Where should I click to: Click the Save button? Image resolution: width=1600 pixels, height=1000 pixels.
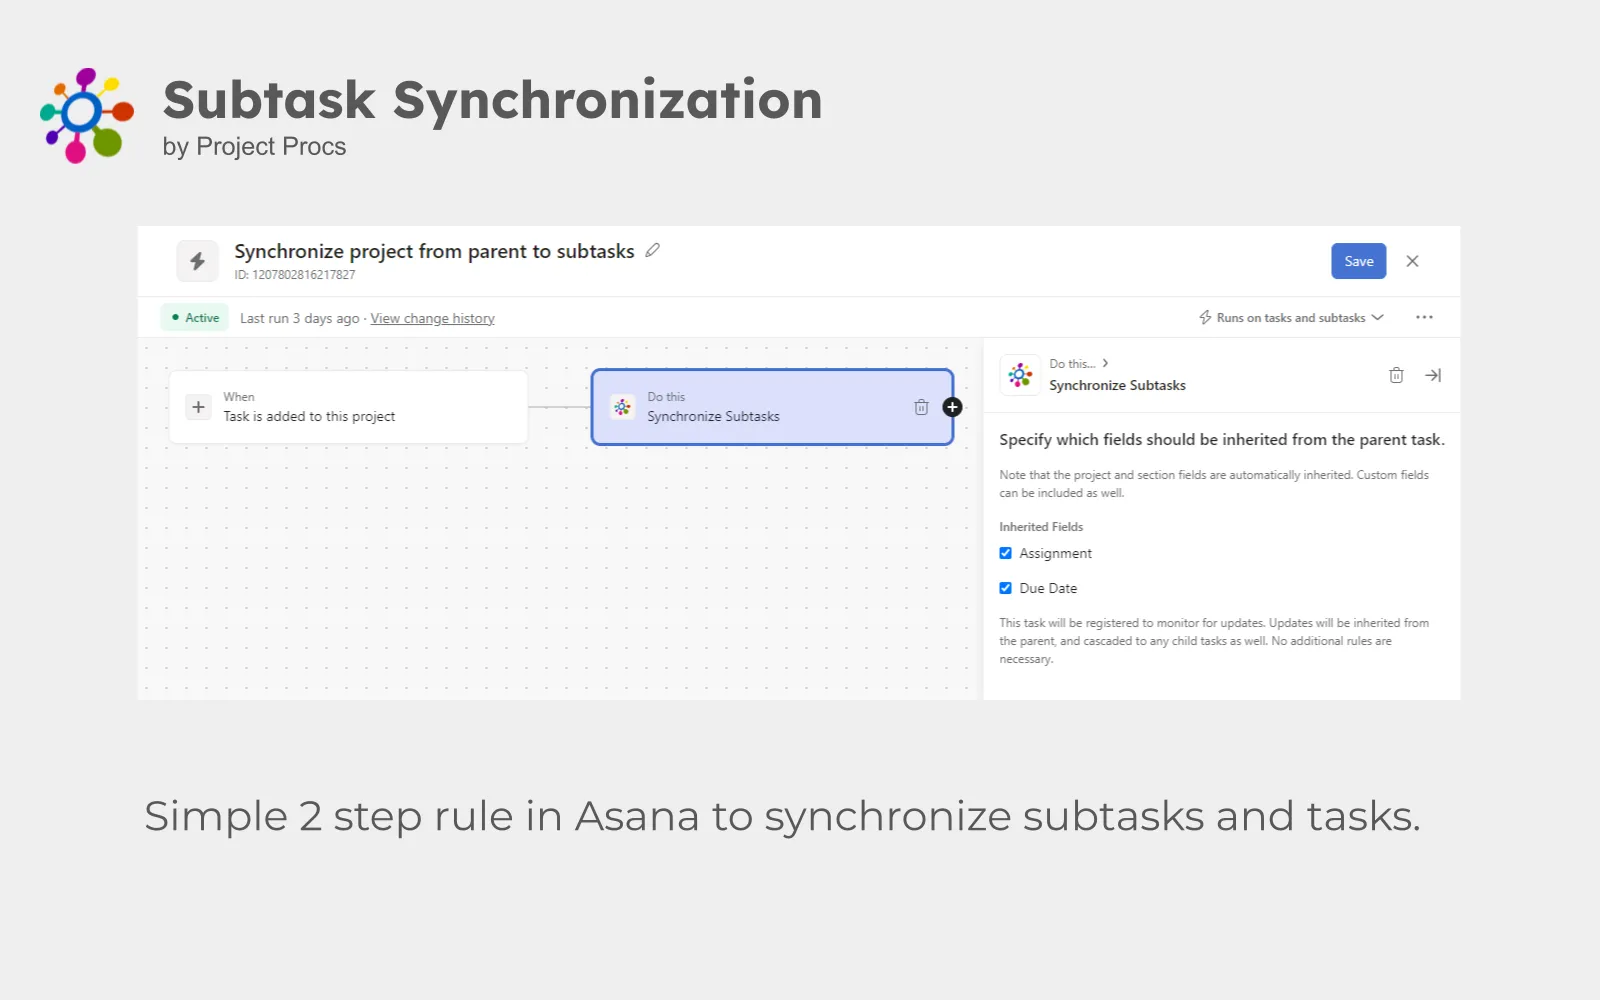pos(1358,261)
